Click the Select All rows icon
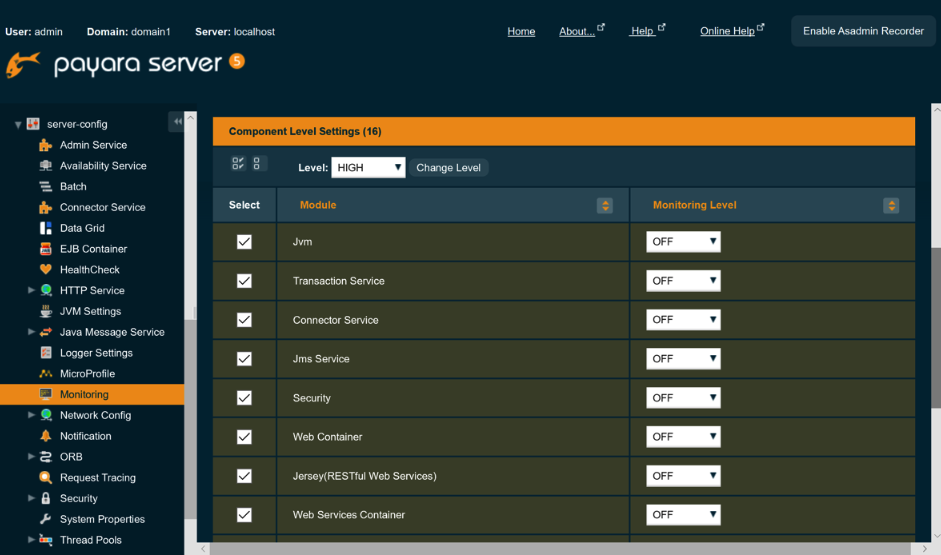 (238, 164)
